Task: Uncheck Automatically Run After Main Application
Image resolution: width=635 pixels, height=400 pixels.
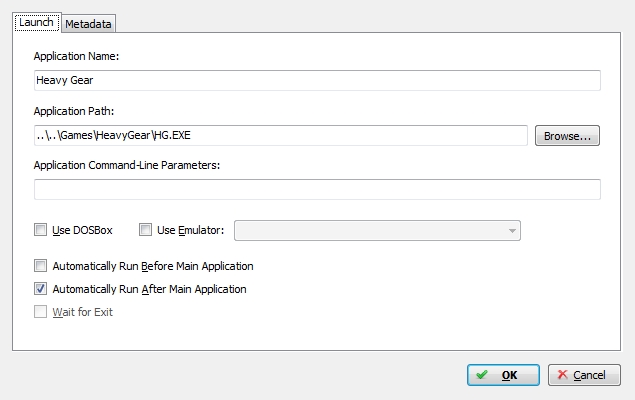Action: pos(40,289)
